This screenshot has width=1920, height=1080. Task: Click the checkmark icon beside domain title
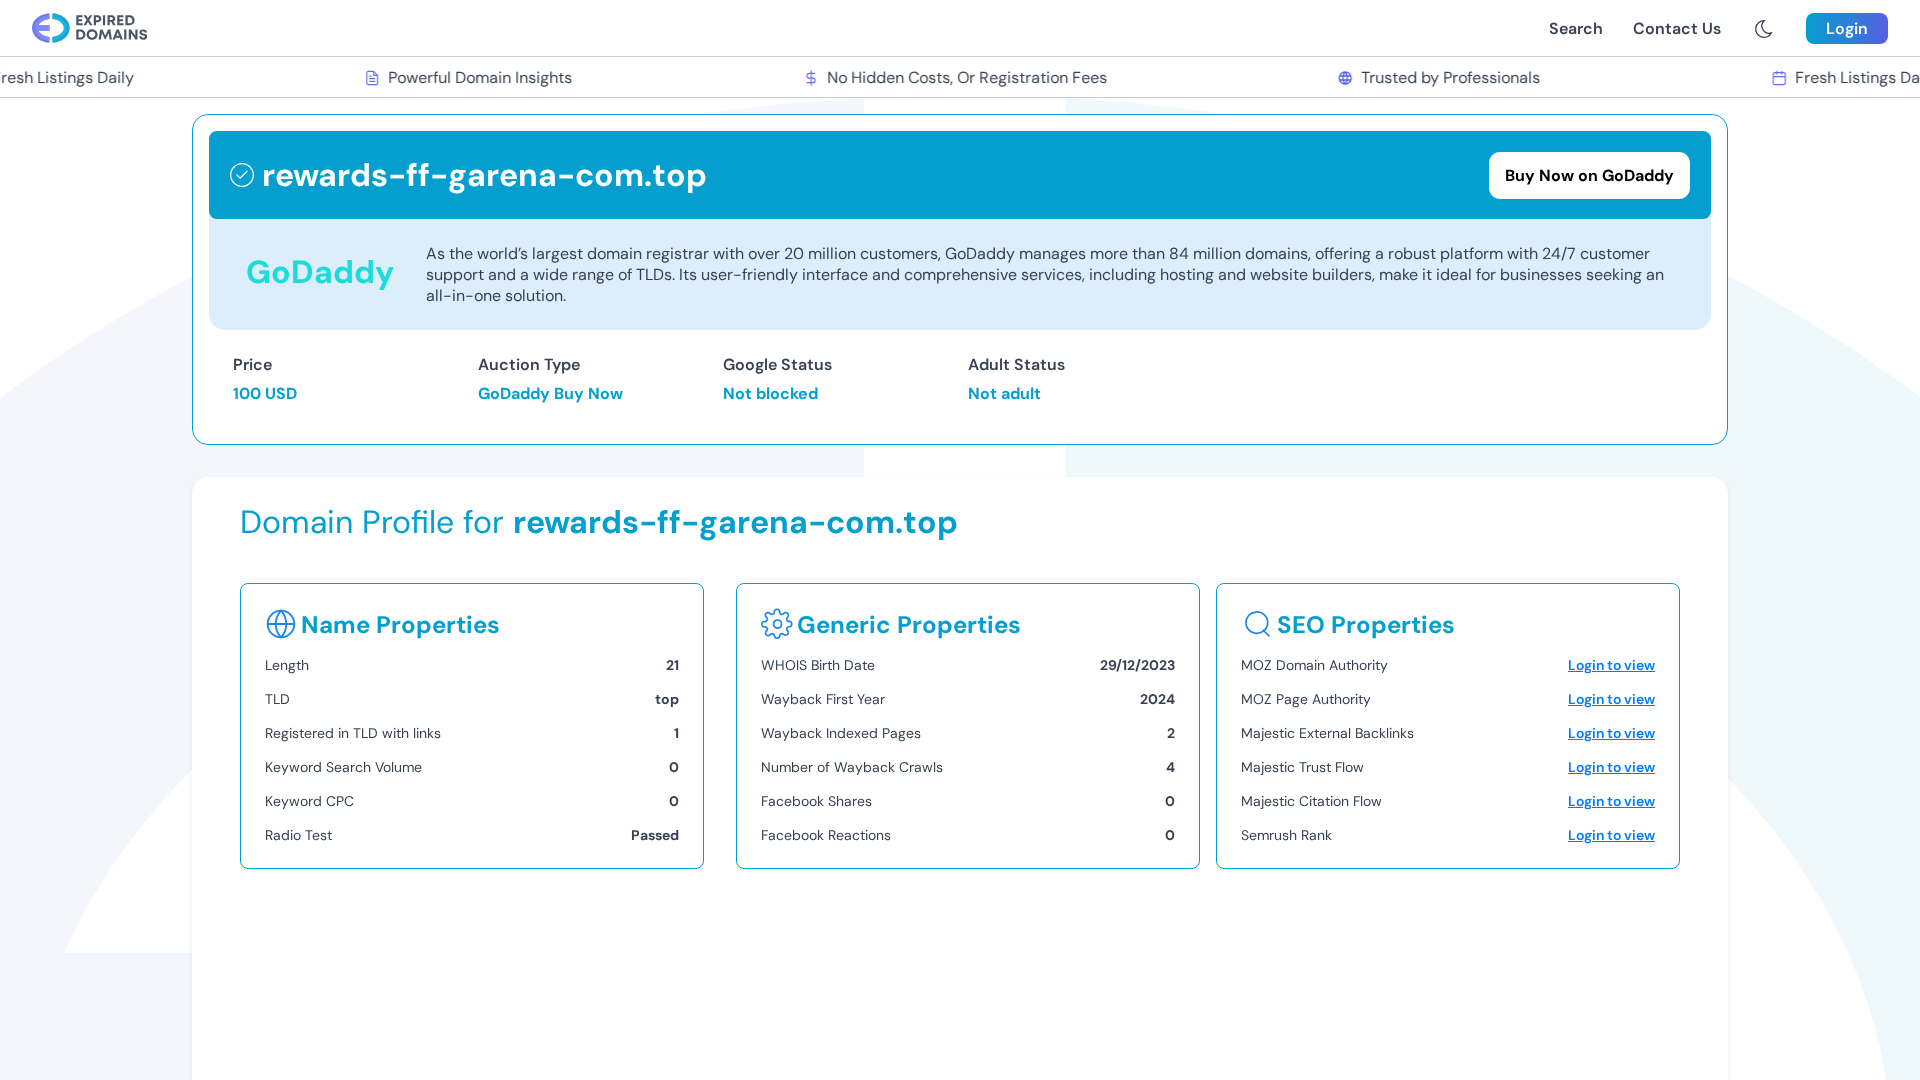[x=242, y=175]
